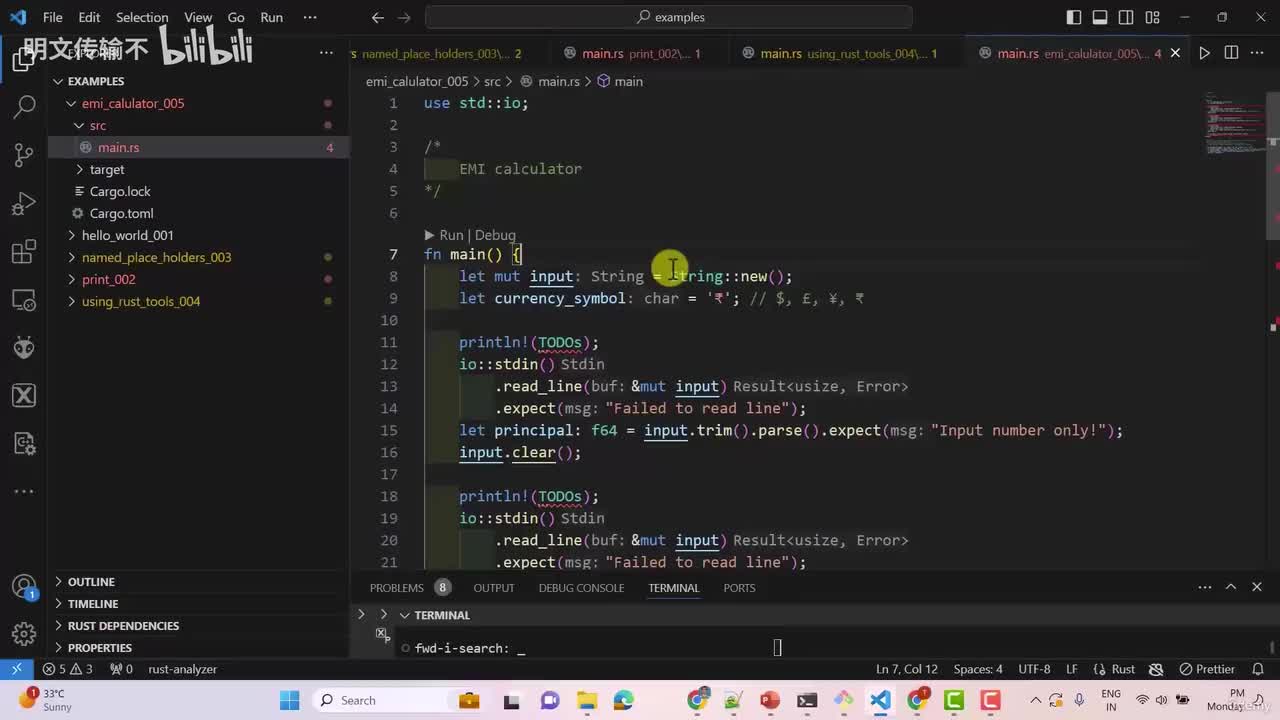Change language mode via Rust status item

[1123, 669]
